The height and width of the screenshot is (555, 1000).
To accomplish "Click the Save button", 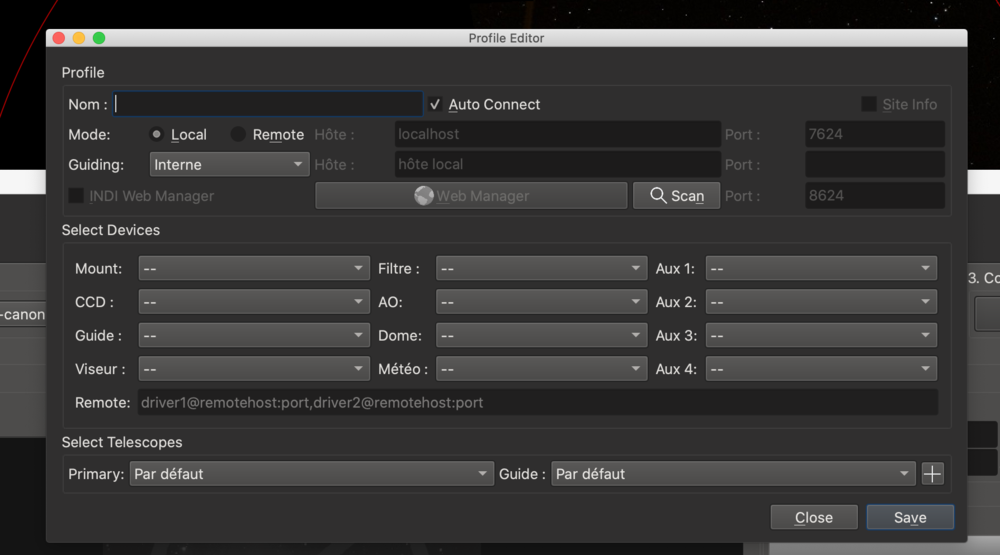I will (910, 517).
